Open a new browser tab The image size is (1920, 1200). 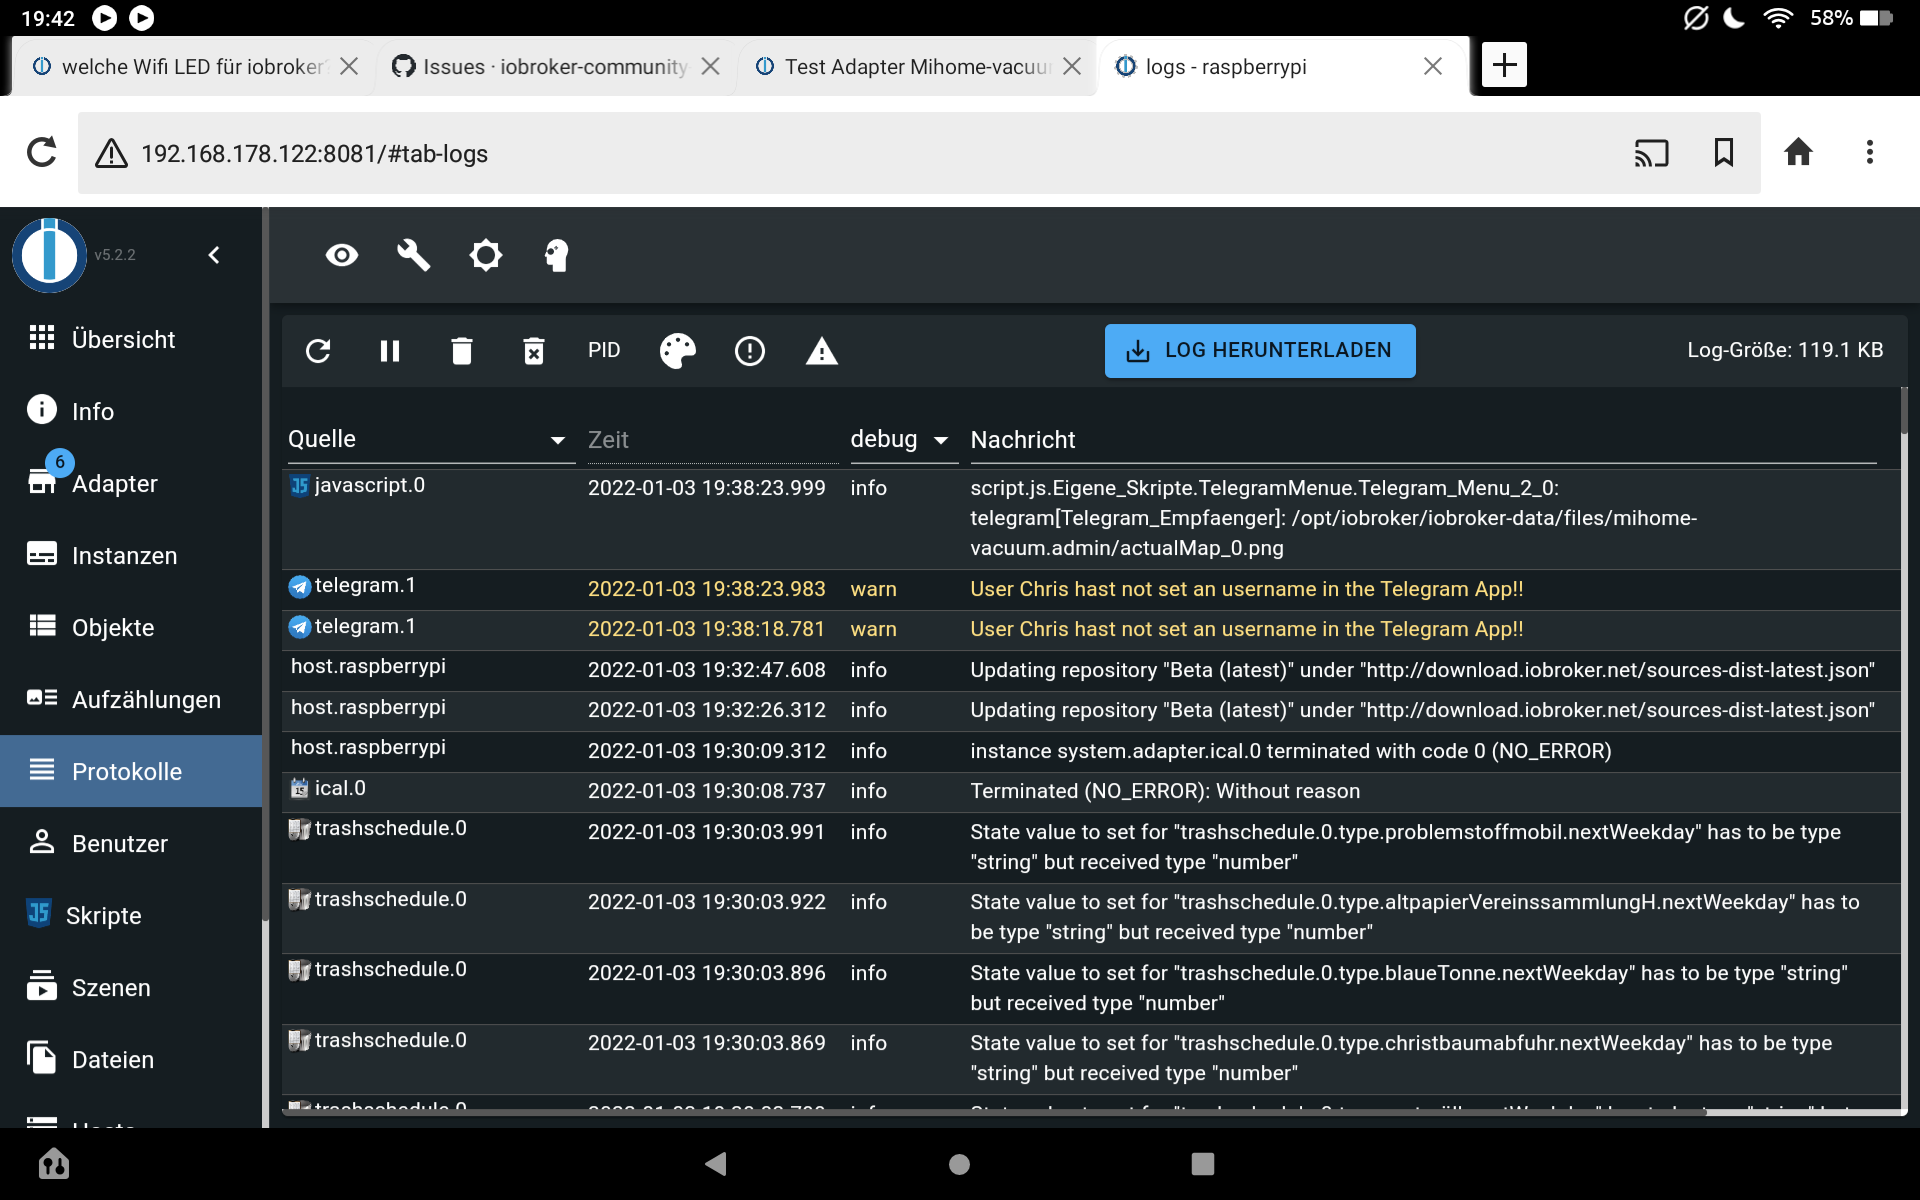click(x=1504, y=66)
